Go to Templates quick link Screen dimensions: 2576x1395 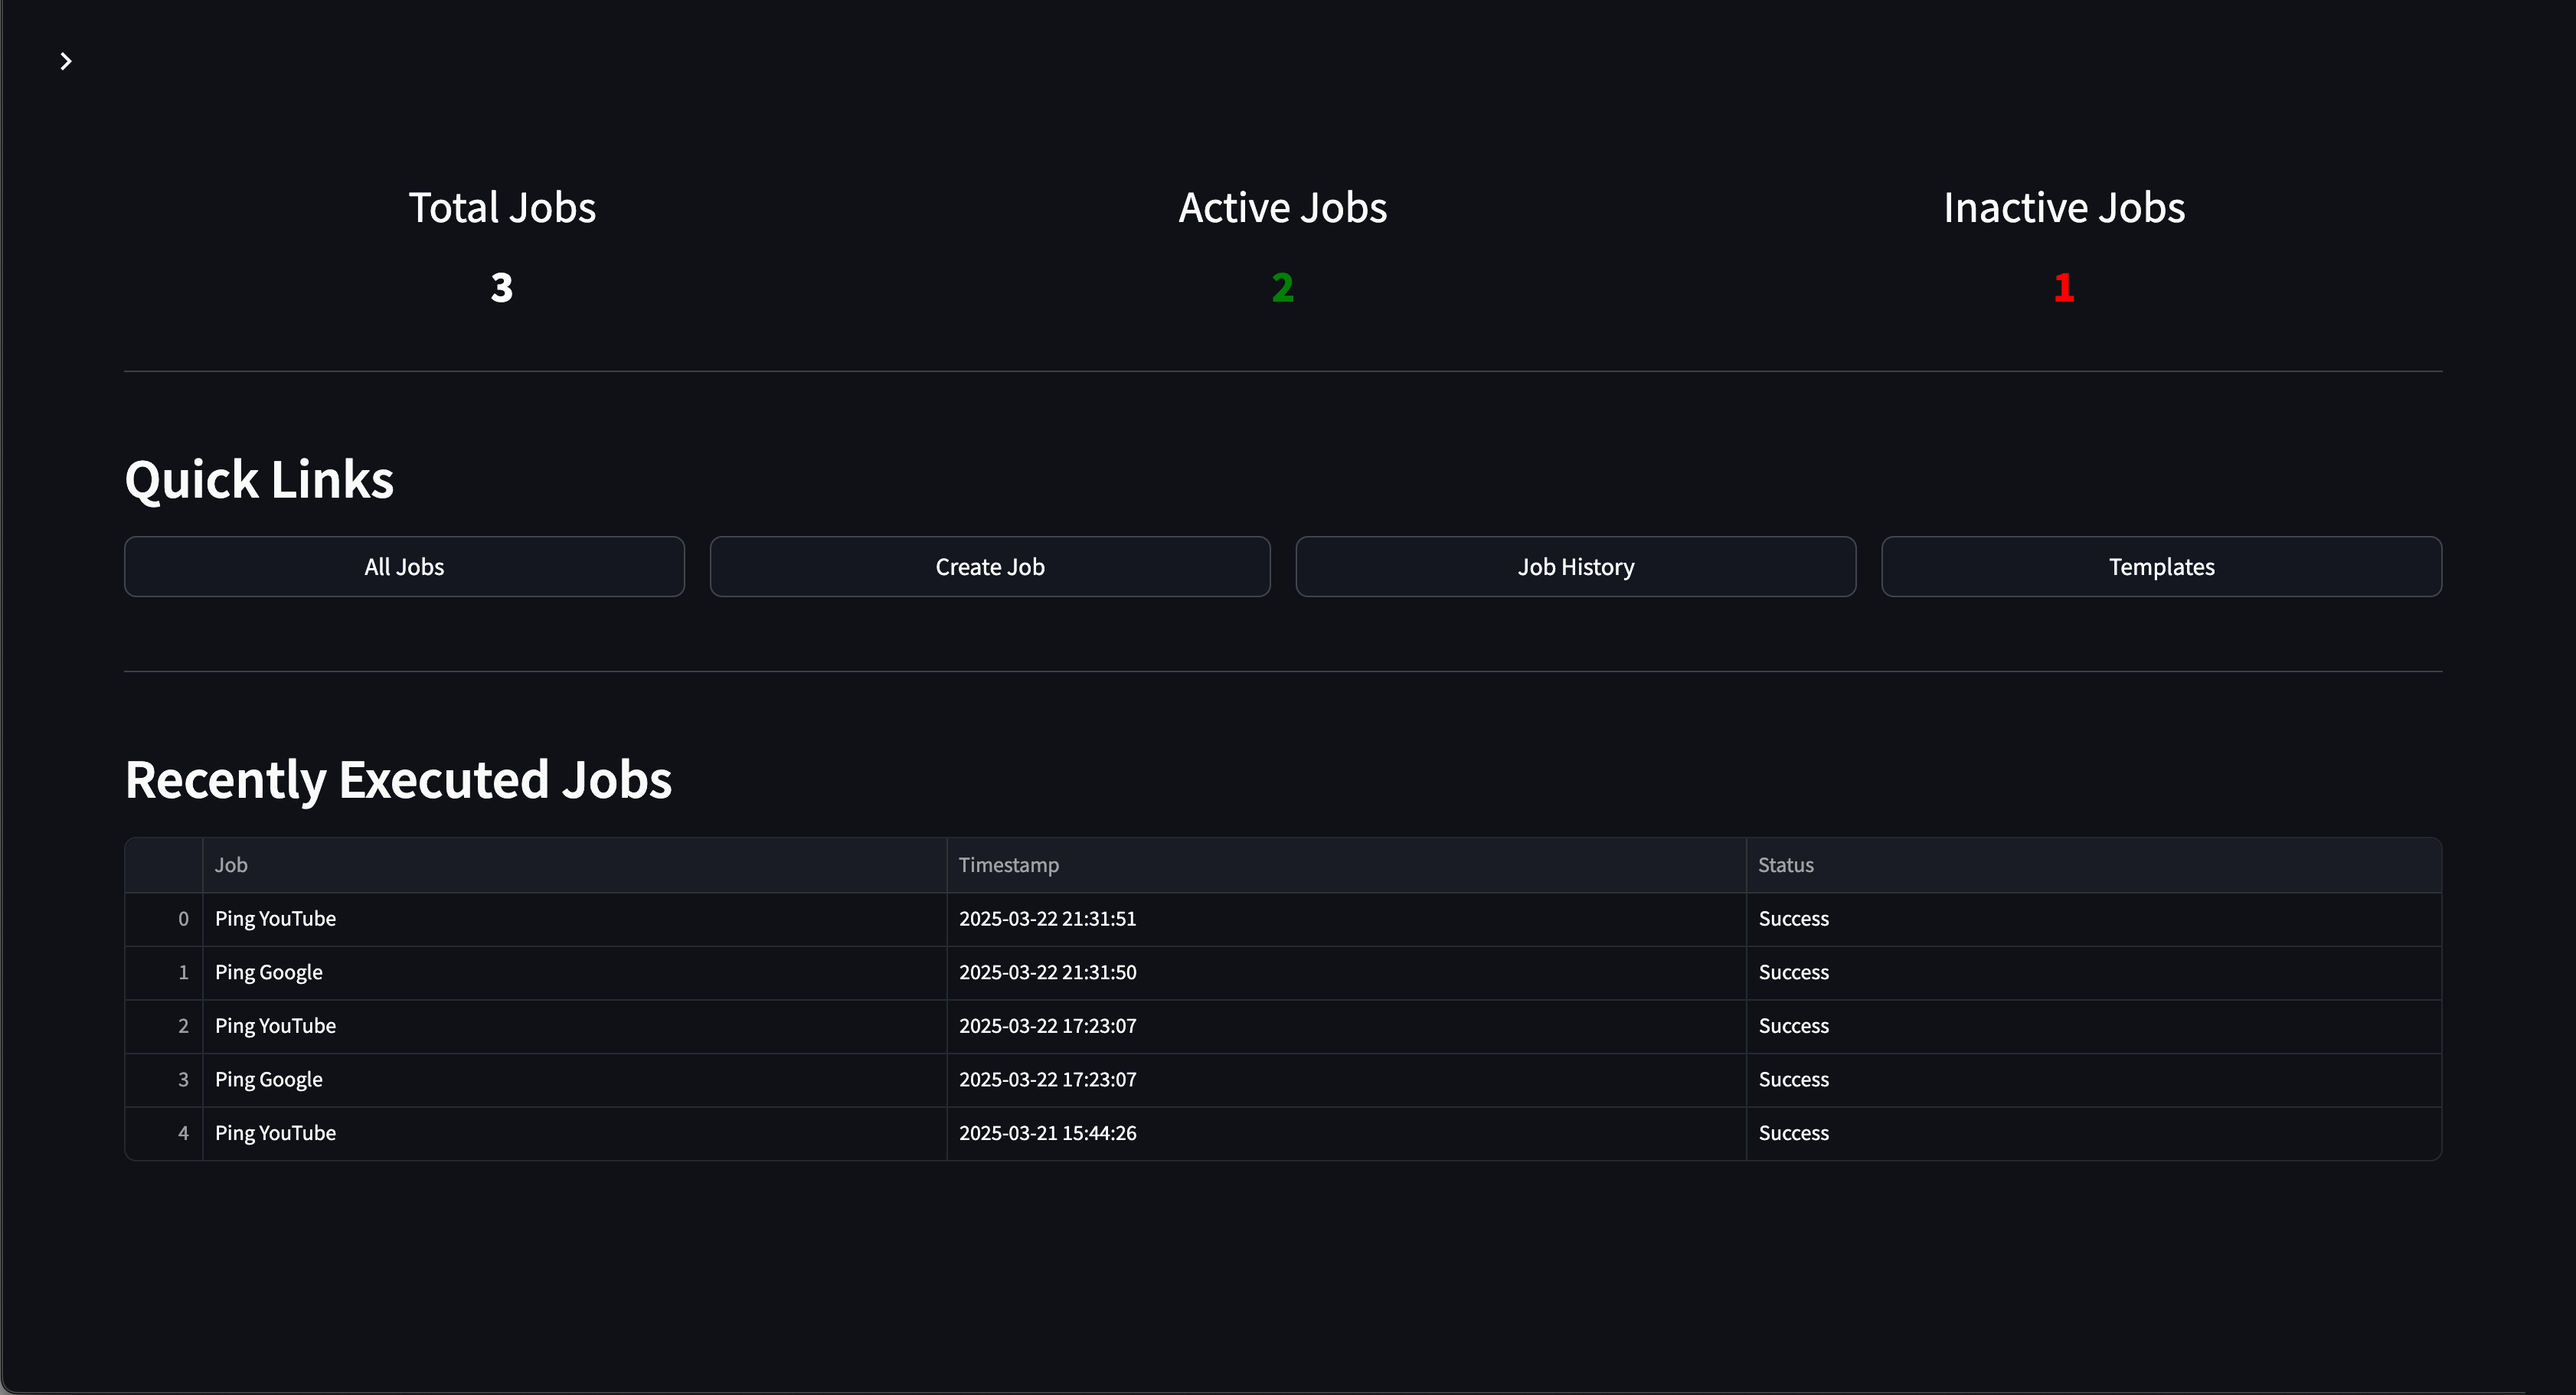(x=2161, y=567)
